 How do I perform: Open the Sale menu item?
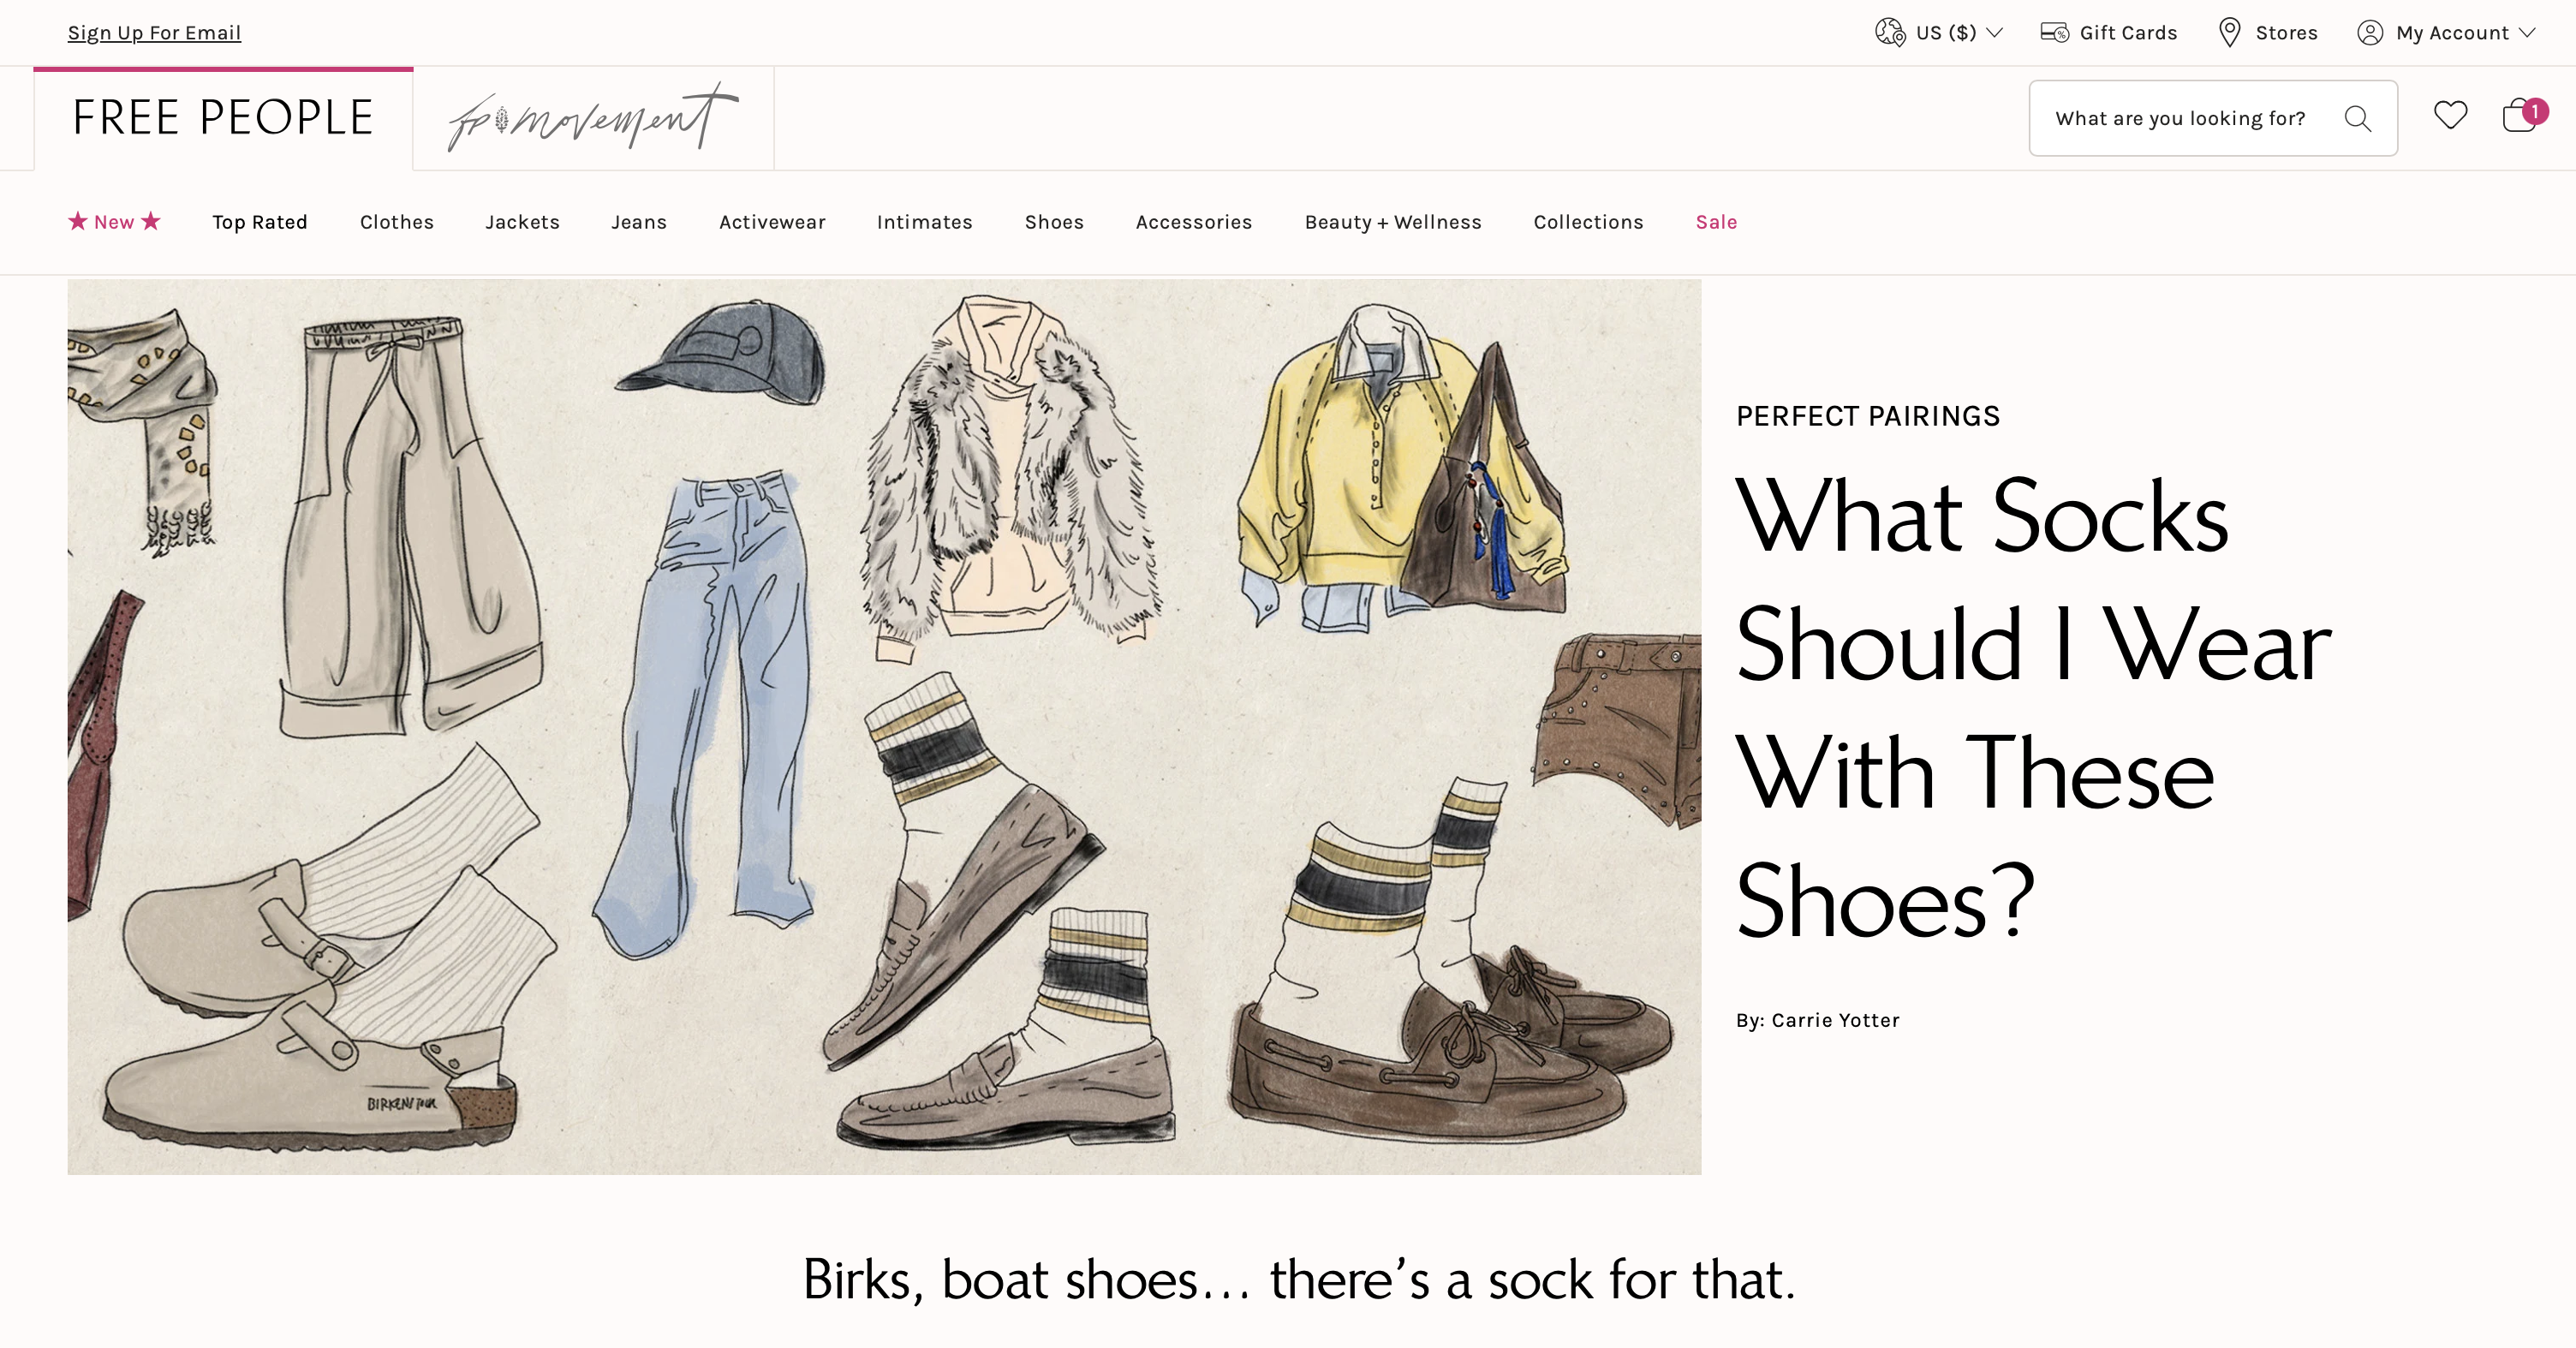coord(1716,222)
